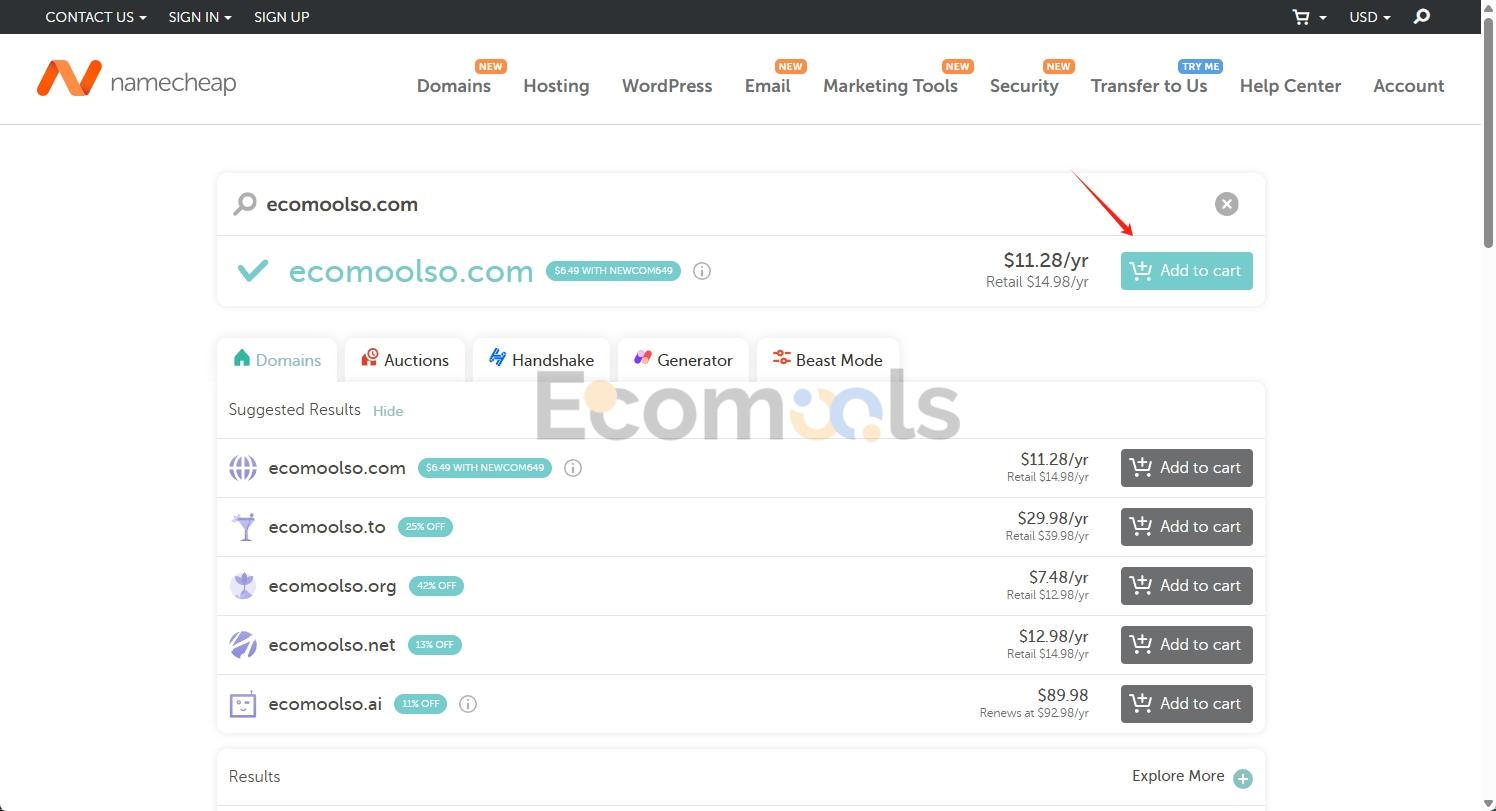The width and height of the screenshot is (1496, 811).
Task: Switch to the Beast Mode tab
Action: 828,360
